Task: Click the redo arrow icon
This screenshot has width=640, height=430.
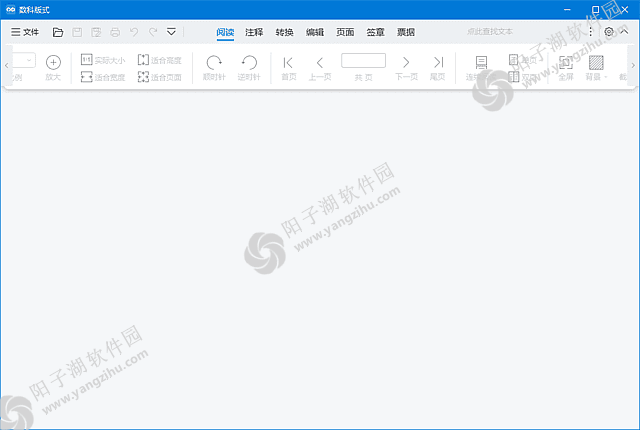Action: tap(153, 32)
